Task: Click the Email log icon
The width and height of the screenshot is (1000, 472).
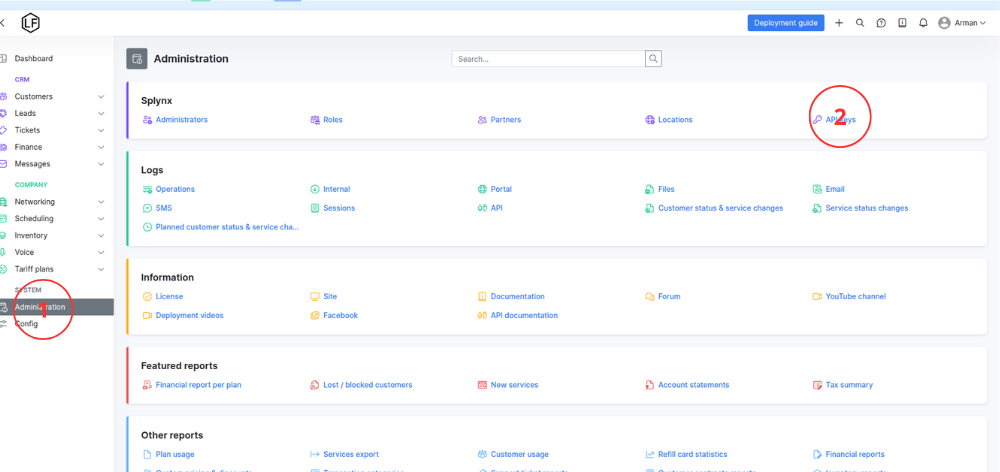Action: [x=817, y=189]
